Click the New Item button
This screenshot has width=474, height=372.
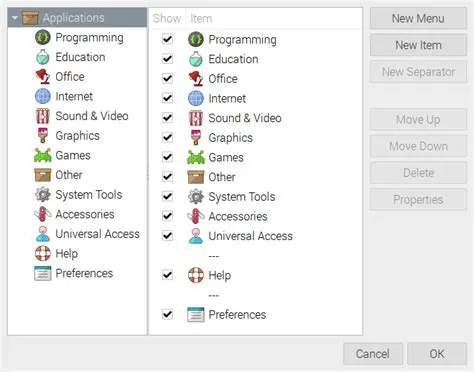(x=418, y=45)
